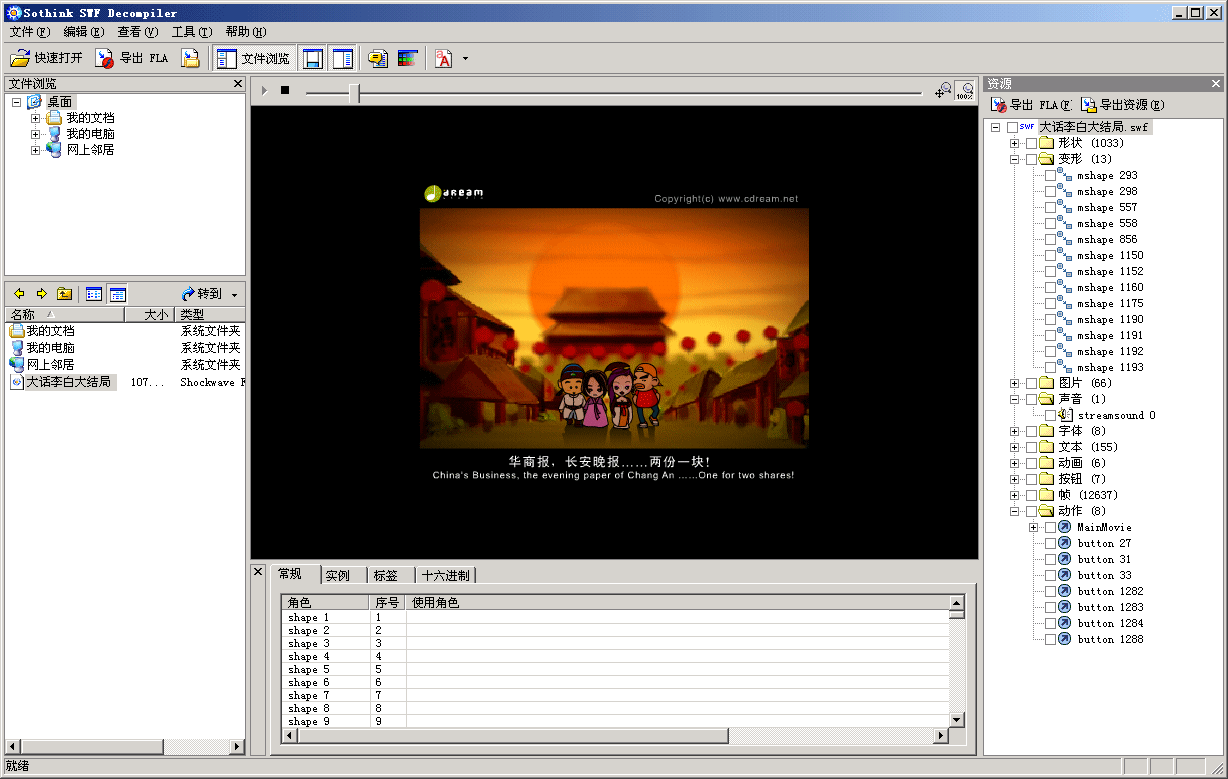Open the 文件 menu
The height and width of the screenshot is (779, 1228).
tap(29, 32)
